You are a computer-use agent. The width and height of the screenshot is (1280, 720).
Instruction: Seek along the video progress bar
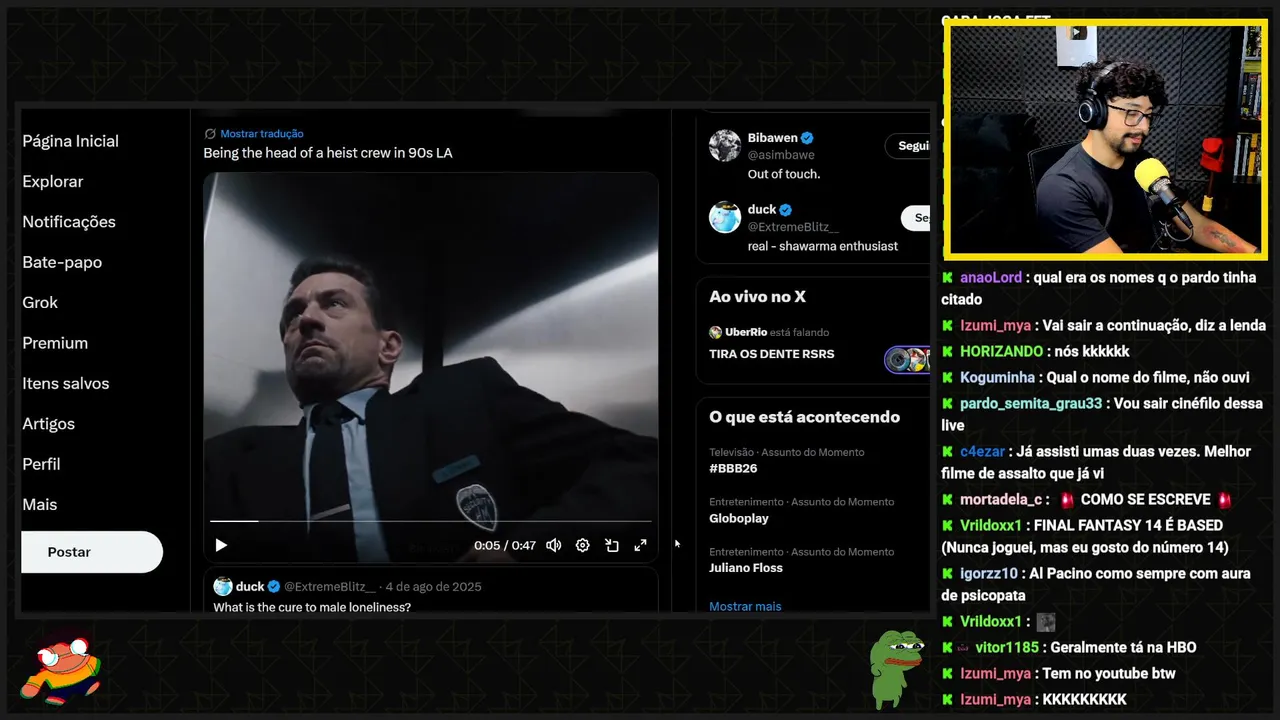pos(430,521)
